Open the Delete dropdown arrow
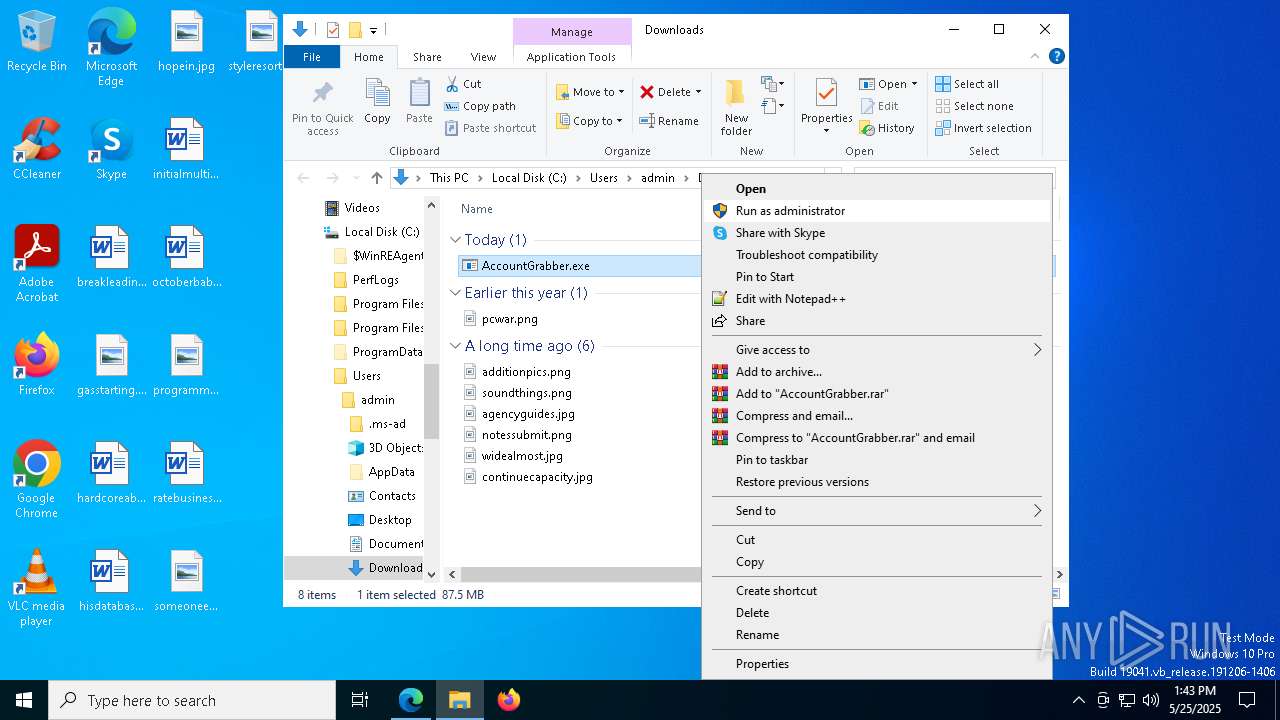1280x720 pixels. pos(698,92)
